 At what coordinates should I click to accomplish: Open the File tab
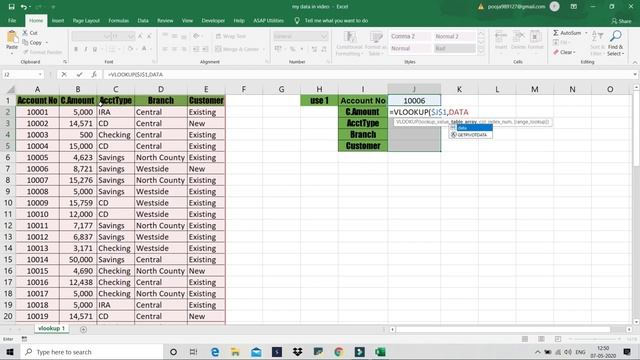click(x=12, y=20)
